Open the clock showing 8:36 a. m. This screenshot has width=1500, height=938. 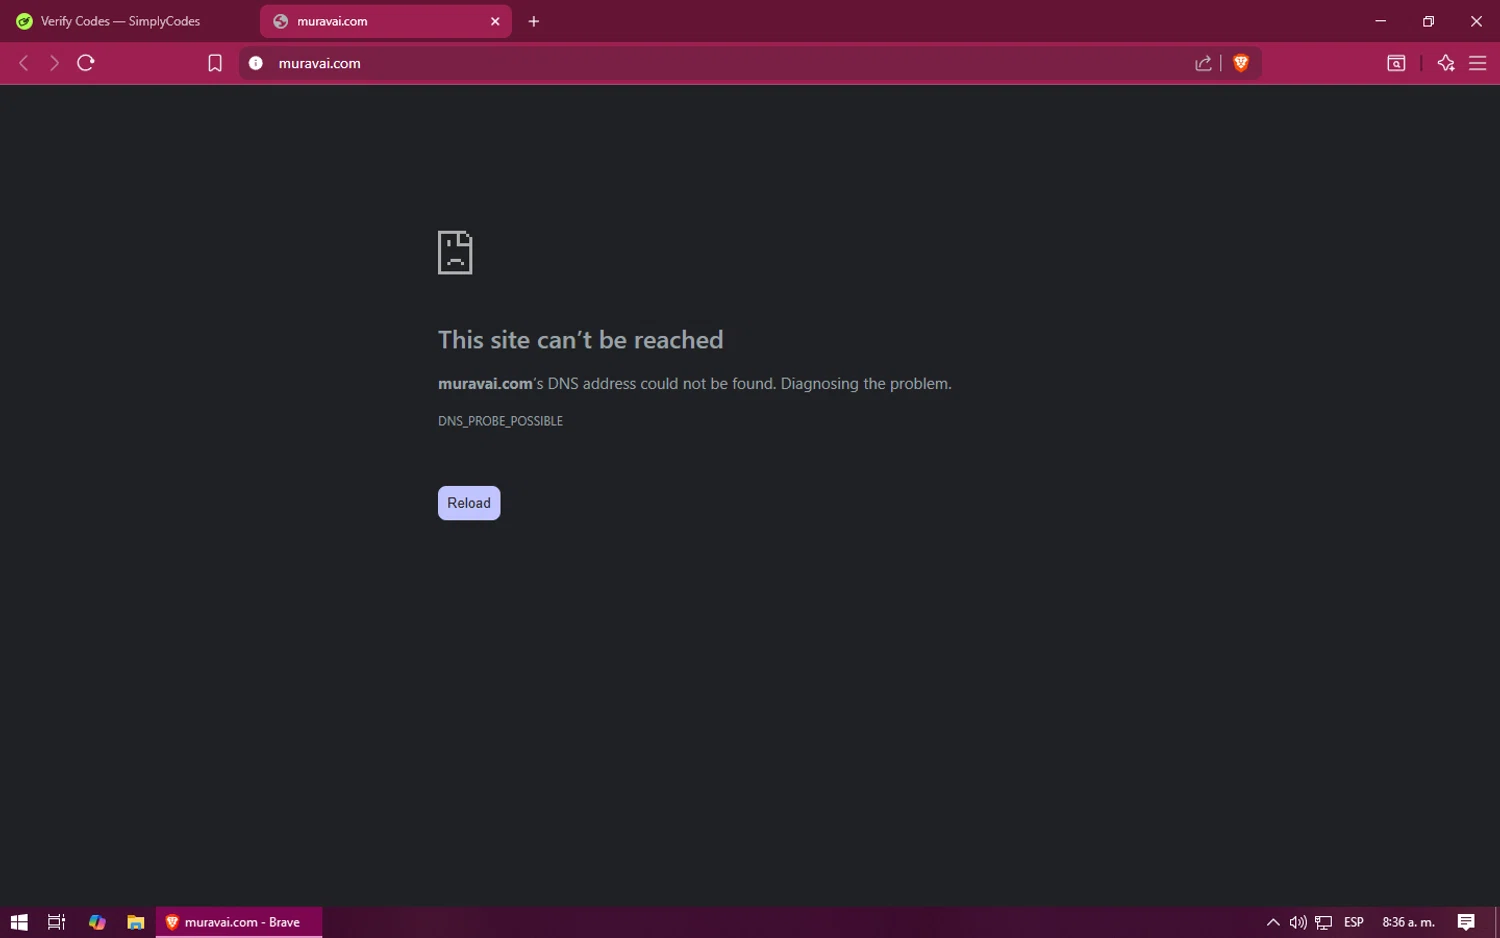[x=1408, y=922]
